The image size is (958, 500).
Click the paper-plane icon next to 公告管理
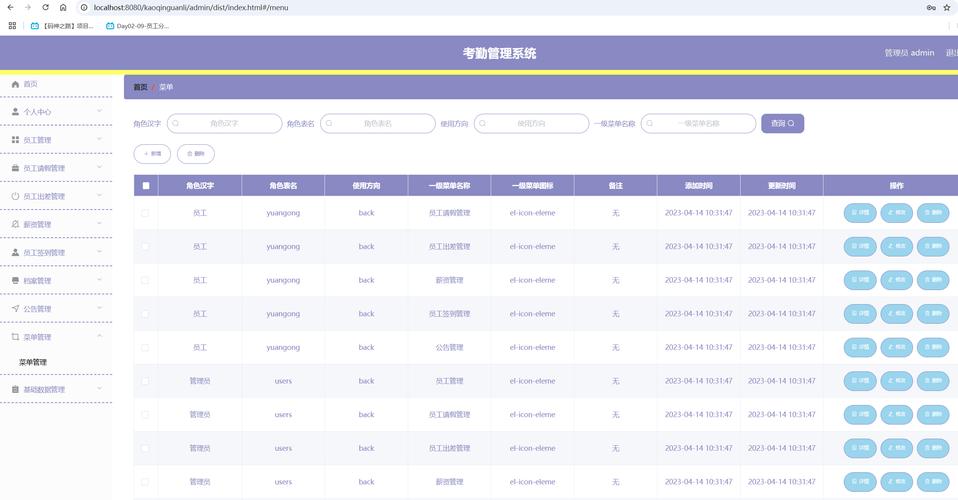coord(15,309)
